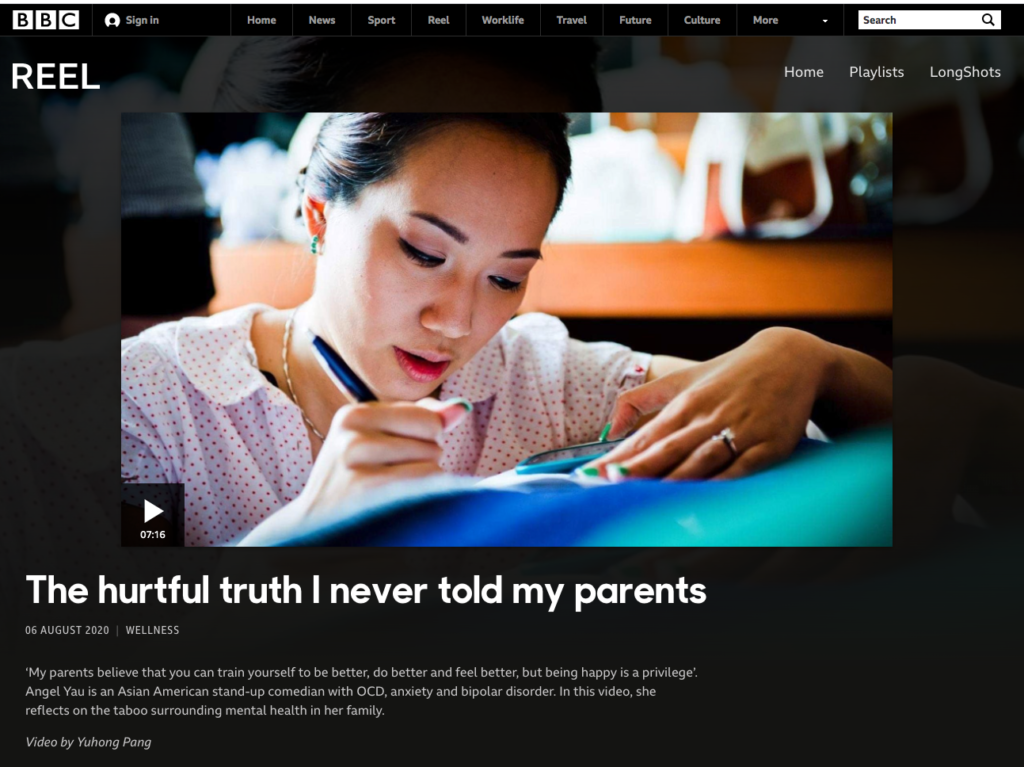Click the BBC logo
1024x767 pixels.
tap(46, 20)
